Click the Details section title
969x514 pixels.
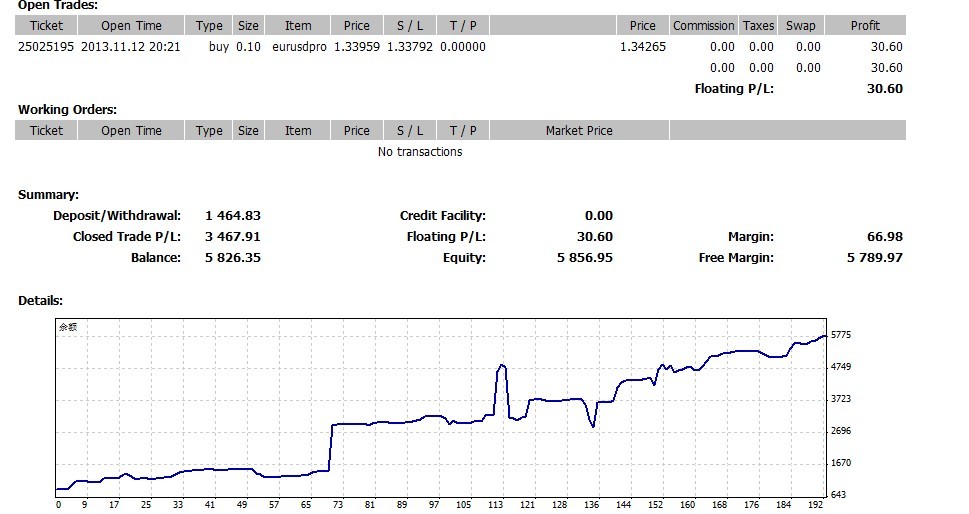click(x=40, y=301)
